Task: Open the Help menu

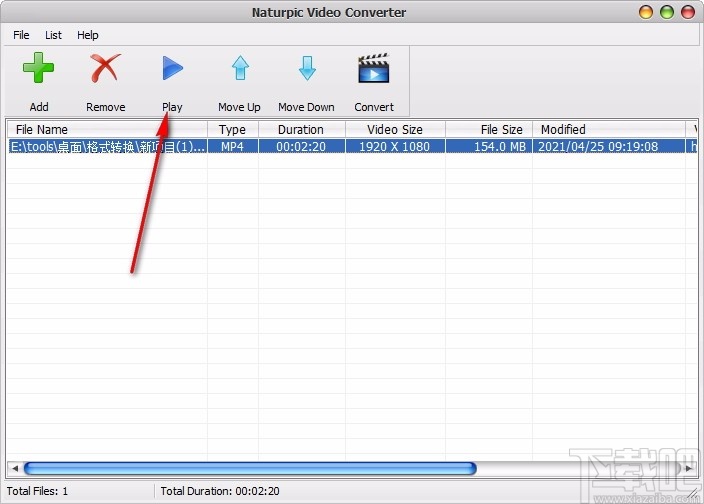Action: click(88, 35)
